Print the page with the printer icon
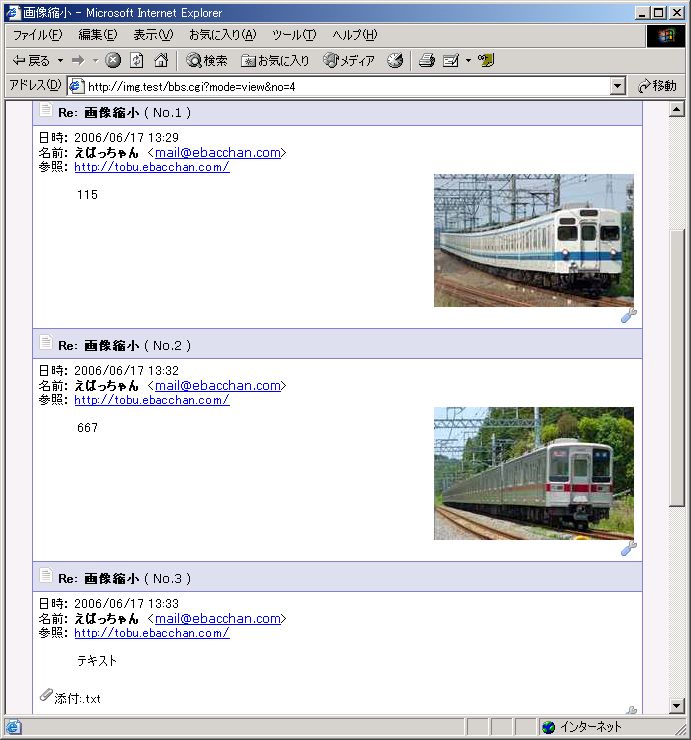The height and width of the screenshot is (740, 691). tap(427, 60)
